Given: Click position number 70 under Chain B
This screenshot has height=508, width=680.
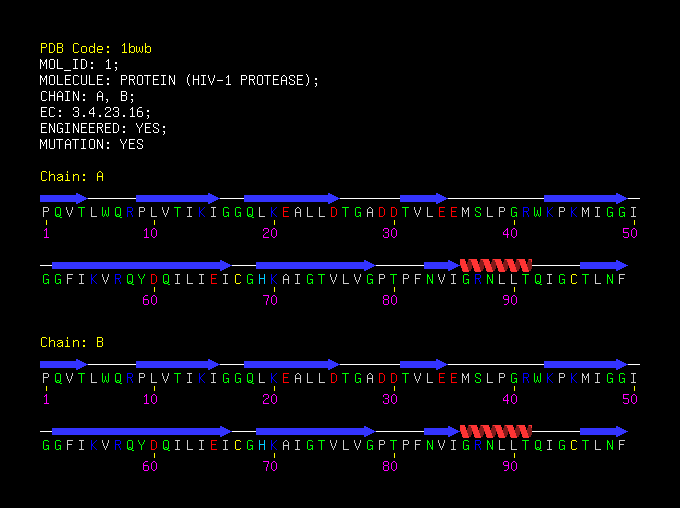Looking at the screenshot, I should 270,466.
